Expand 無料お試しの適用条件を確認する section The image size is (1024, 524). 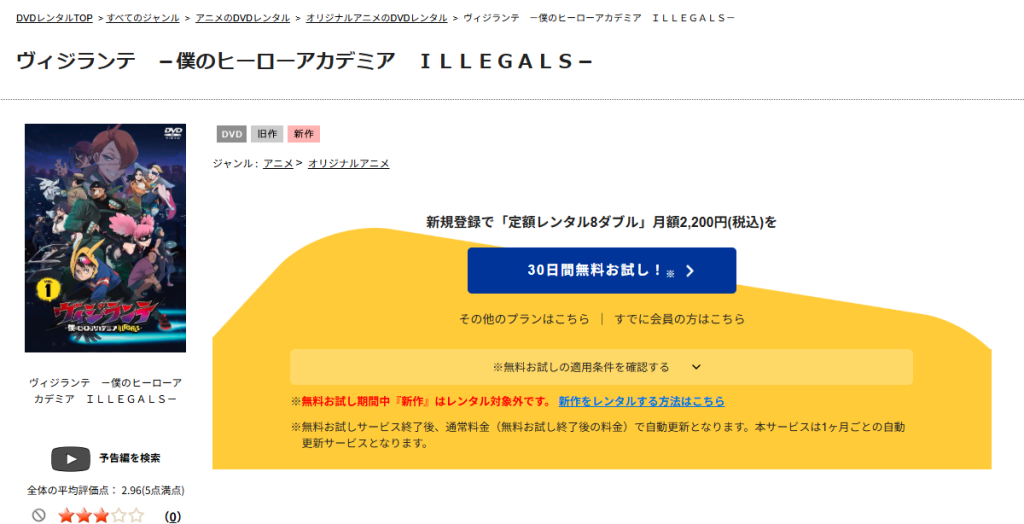(601, 367)
